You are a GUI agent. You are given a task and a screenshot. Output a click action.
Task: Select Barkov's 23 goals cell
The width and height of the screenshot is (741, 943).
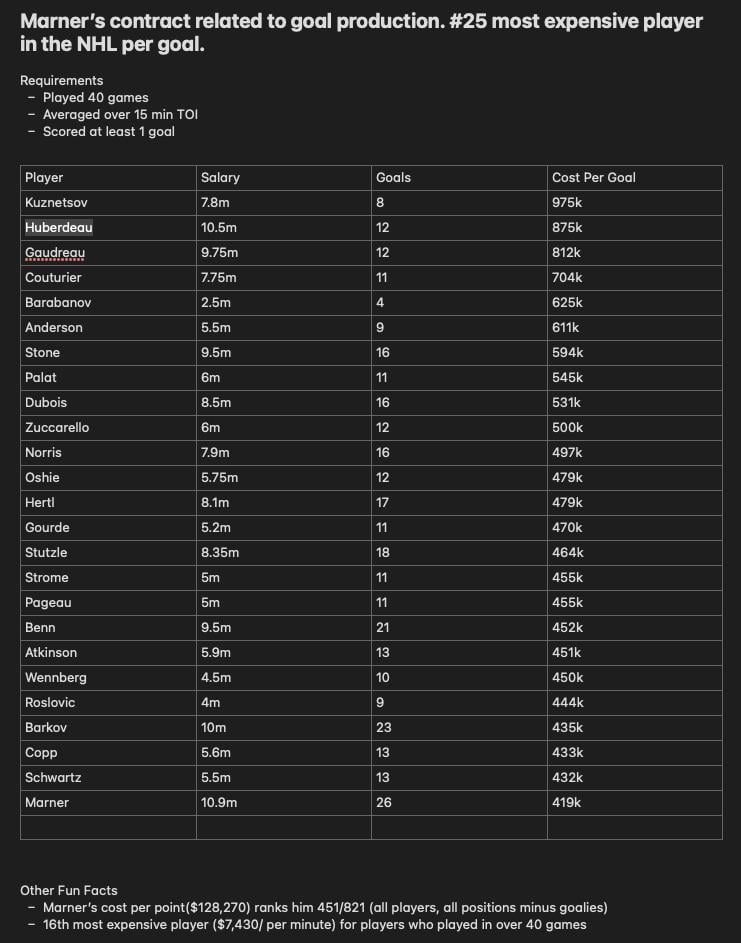(460, 728)
